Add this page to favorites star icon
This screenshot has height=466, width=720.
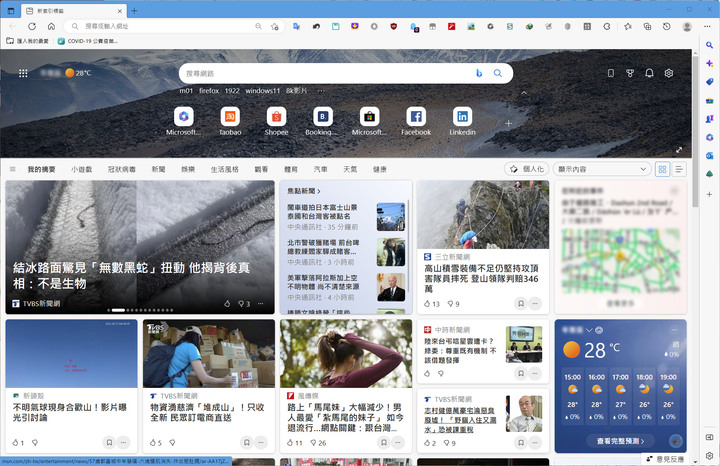tap(275, 27)
